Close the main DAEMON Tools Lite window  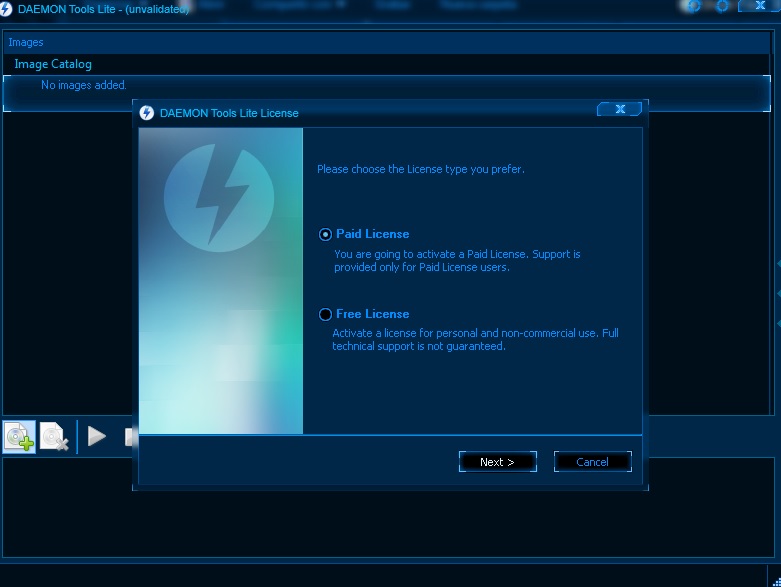coord(760,5)
